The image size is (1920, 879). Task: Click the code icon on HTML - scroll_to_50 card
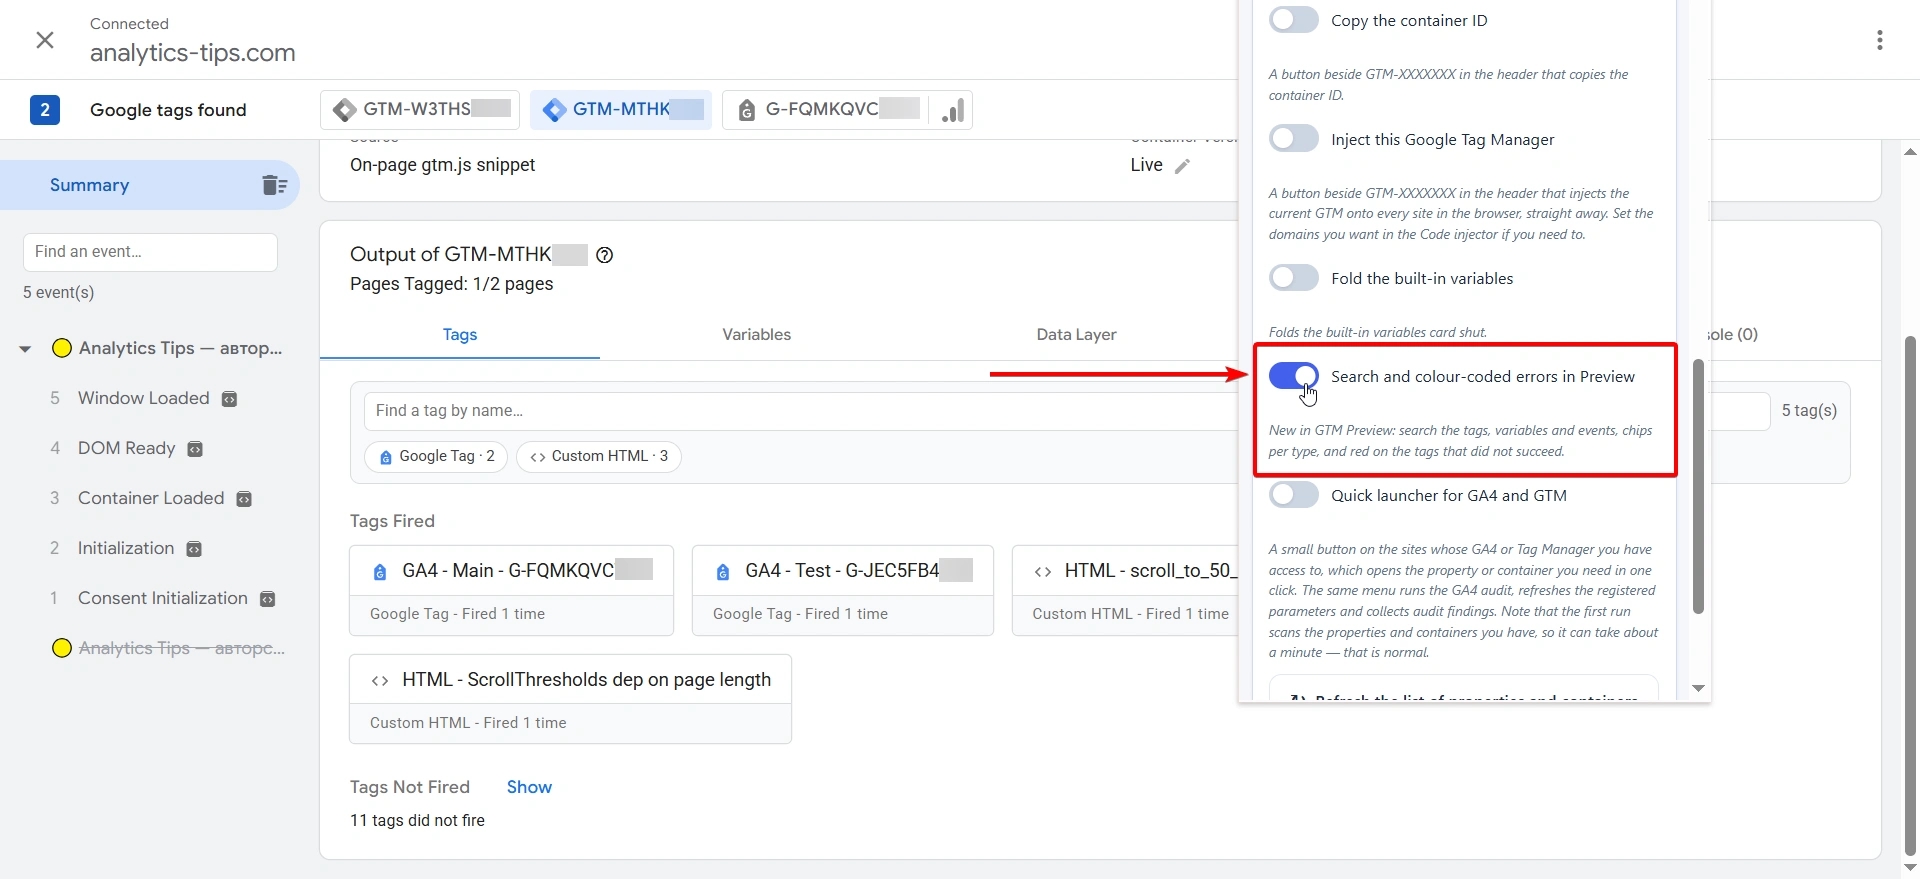click(x=1043, y=572)
